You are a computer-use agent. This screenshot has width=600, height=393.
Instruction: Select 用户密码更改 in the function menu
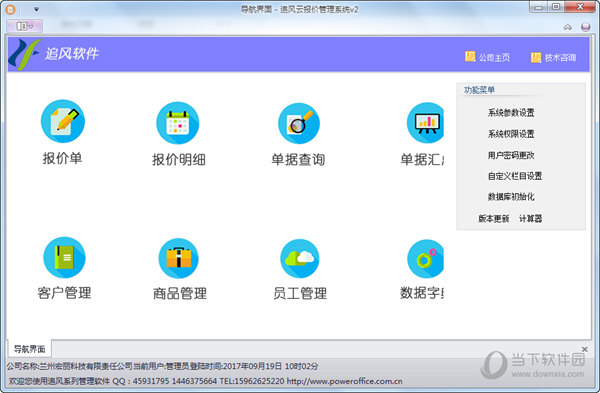pos(511,155)
